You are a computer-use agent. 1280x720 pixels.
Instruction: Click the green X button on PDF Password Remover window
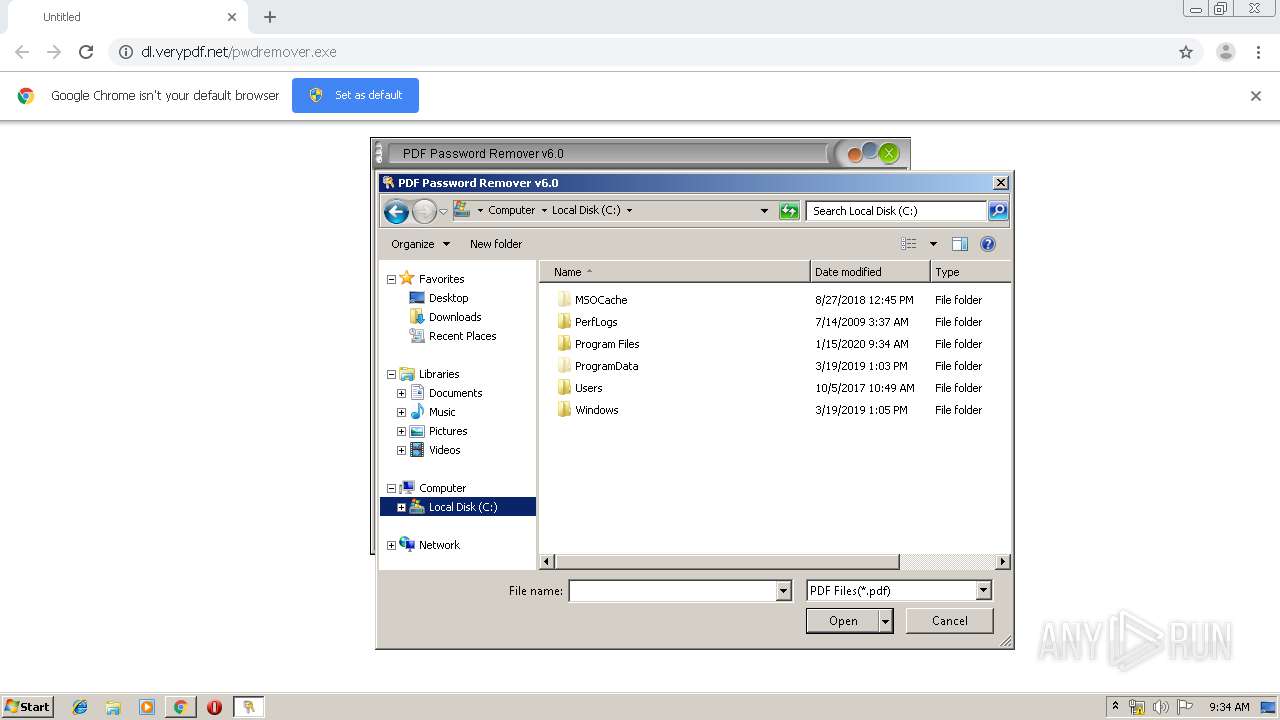[888, 153]
